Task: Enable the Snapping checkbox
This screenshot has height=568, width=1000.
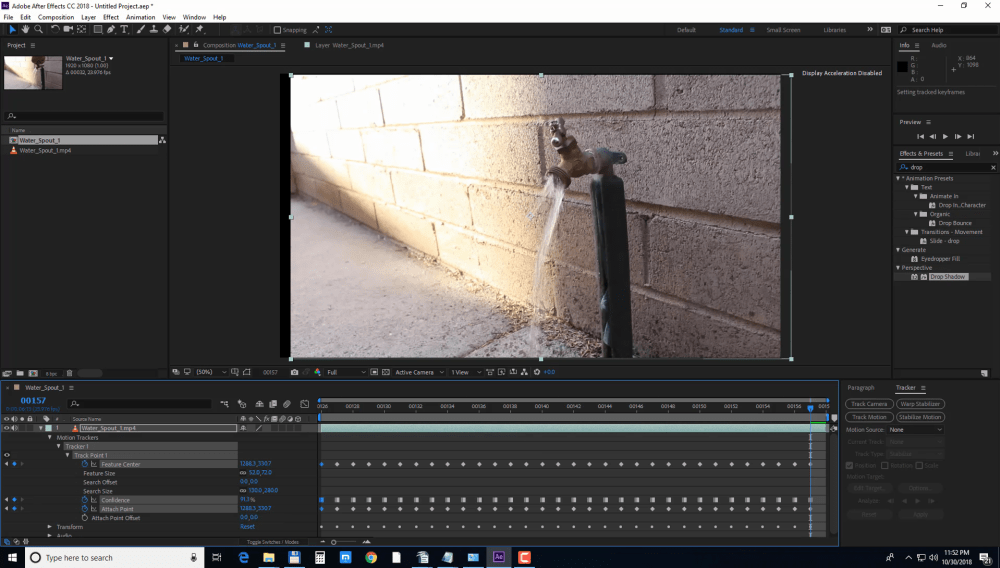Action: pos(277,30)
